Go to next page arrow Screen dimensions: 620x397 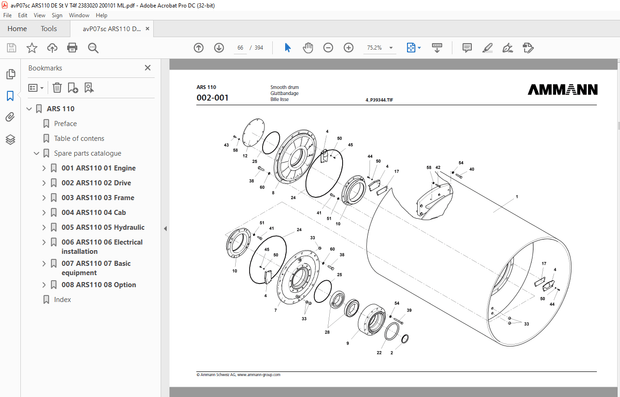219,48
